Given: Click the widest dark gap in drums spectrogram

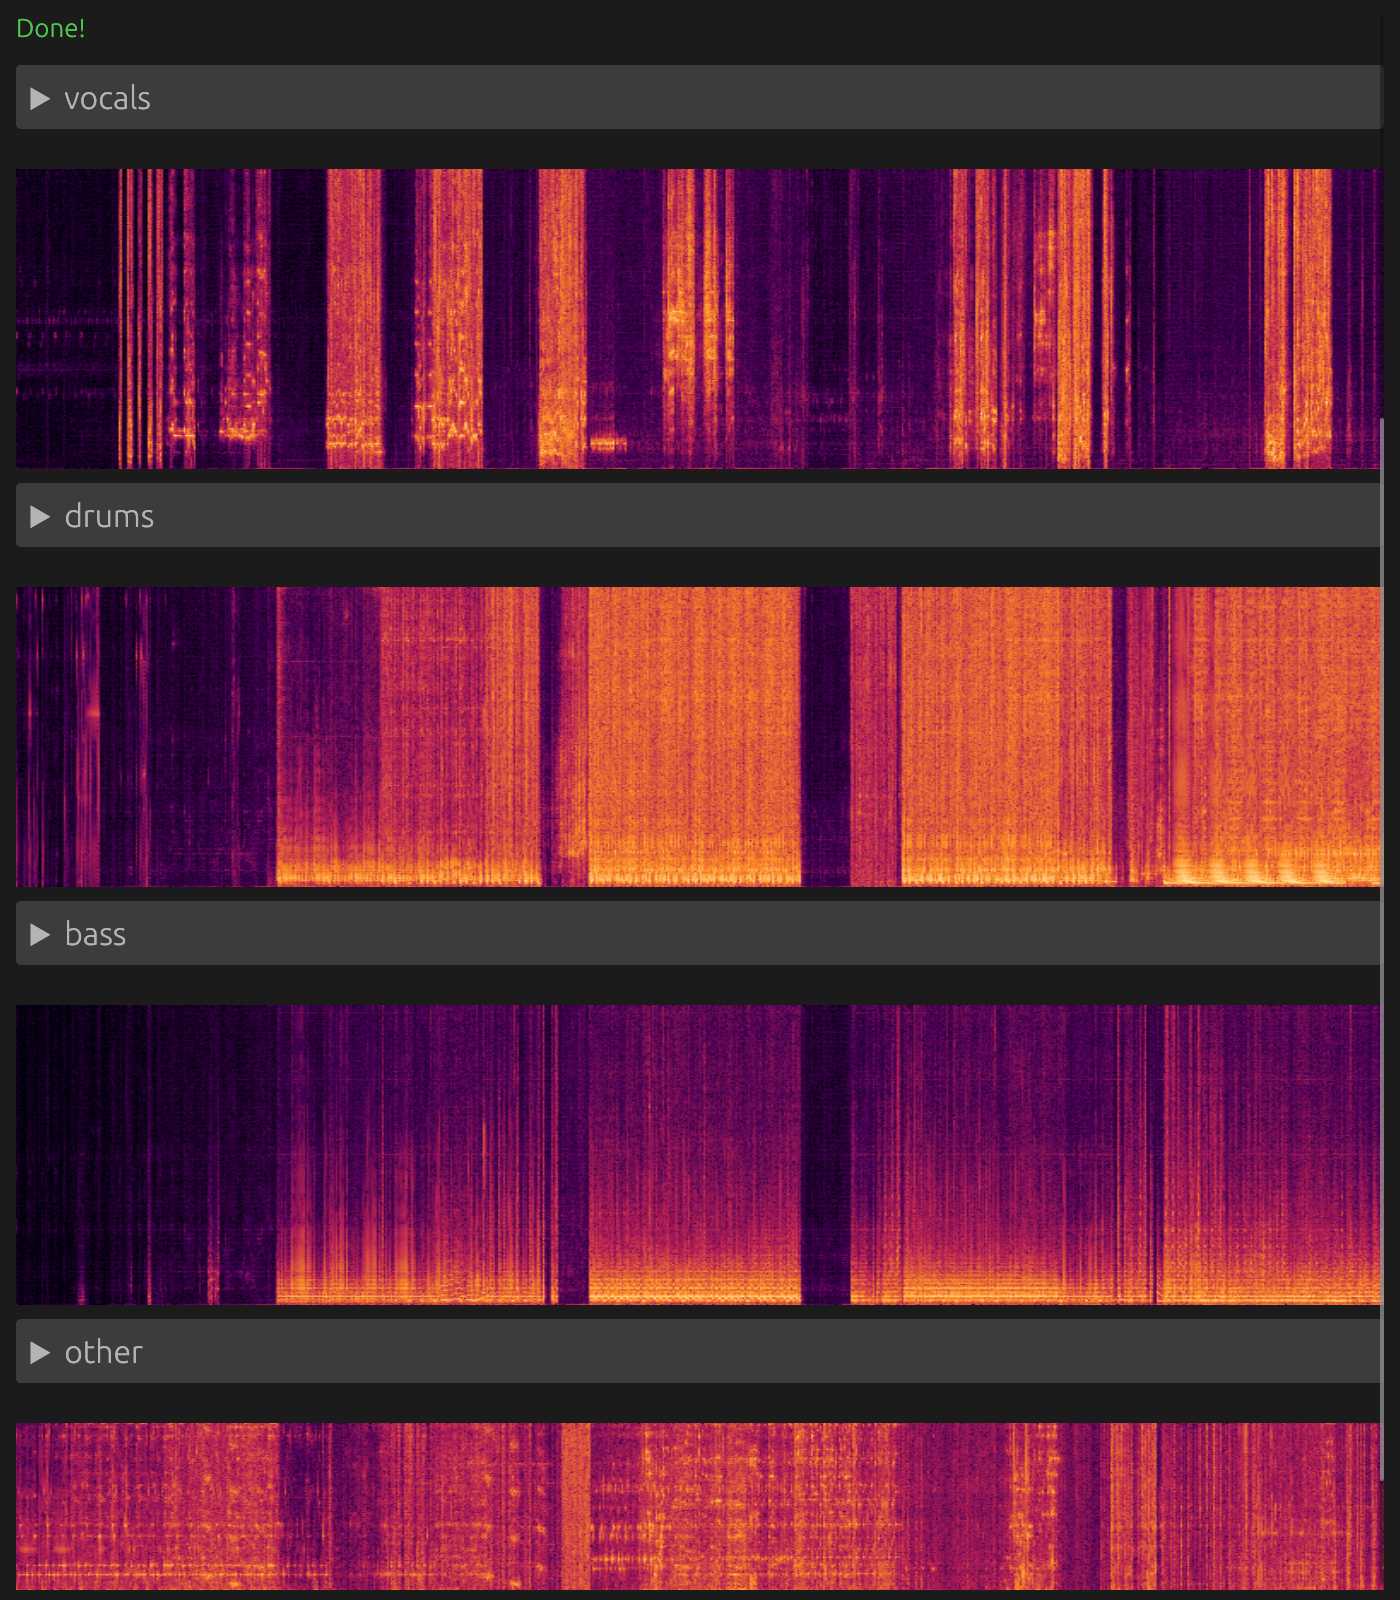Looking at the screenshot, I should [x=825, y=736].
